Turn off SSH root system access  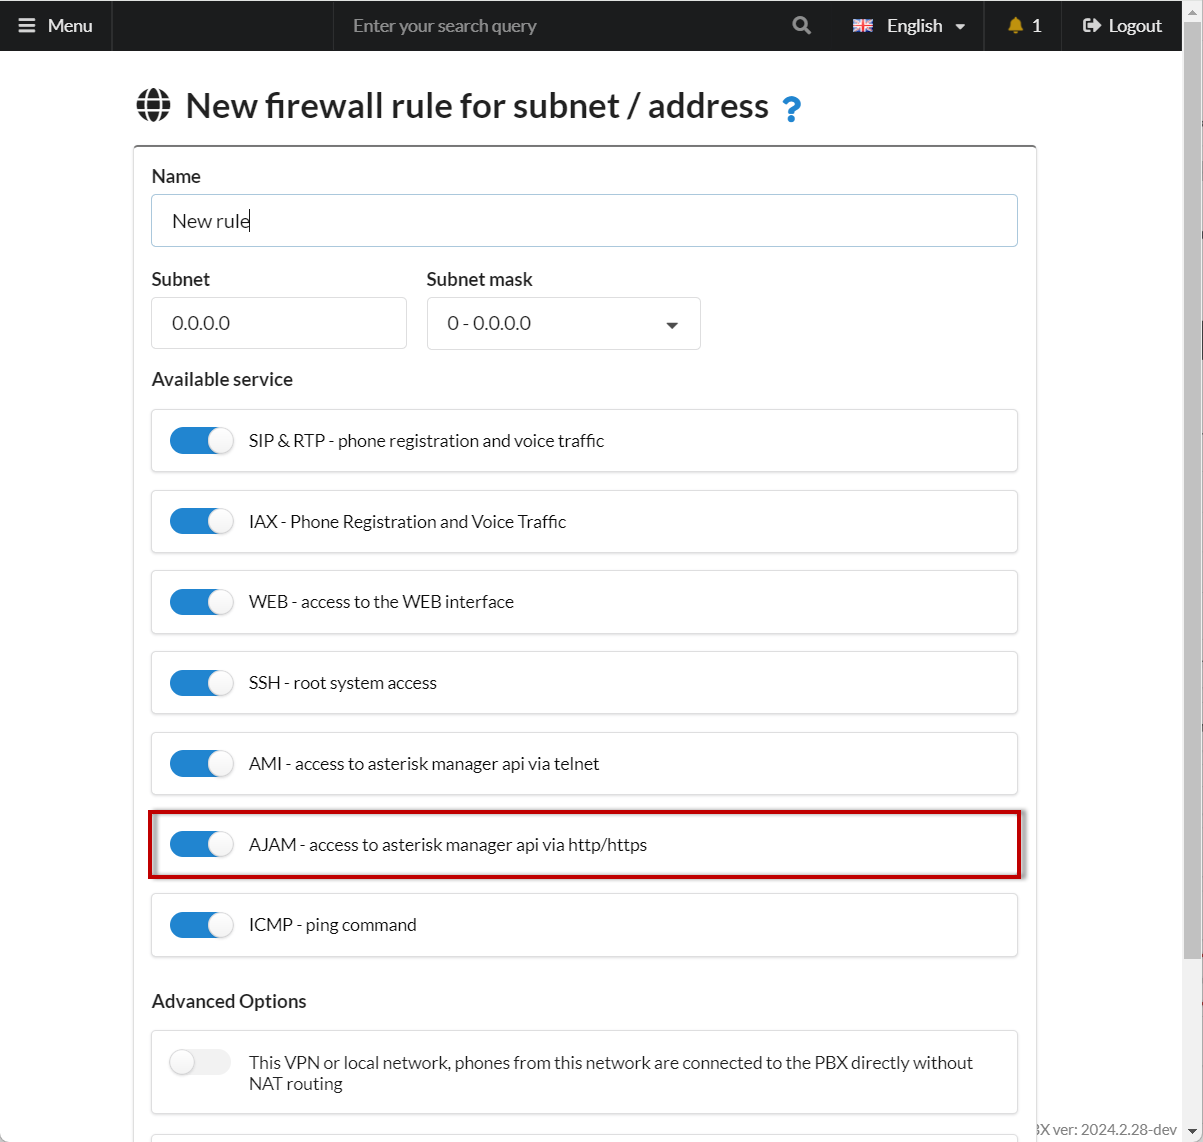click(x=201, y=683)
